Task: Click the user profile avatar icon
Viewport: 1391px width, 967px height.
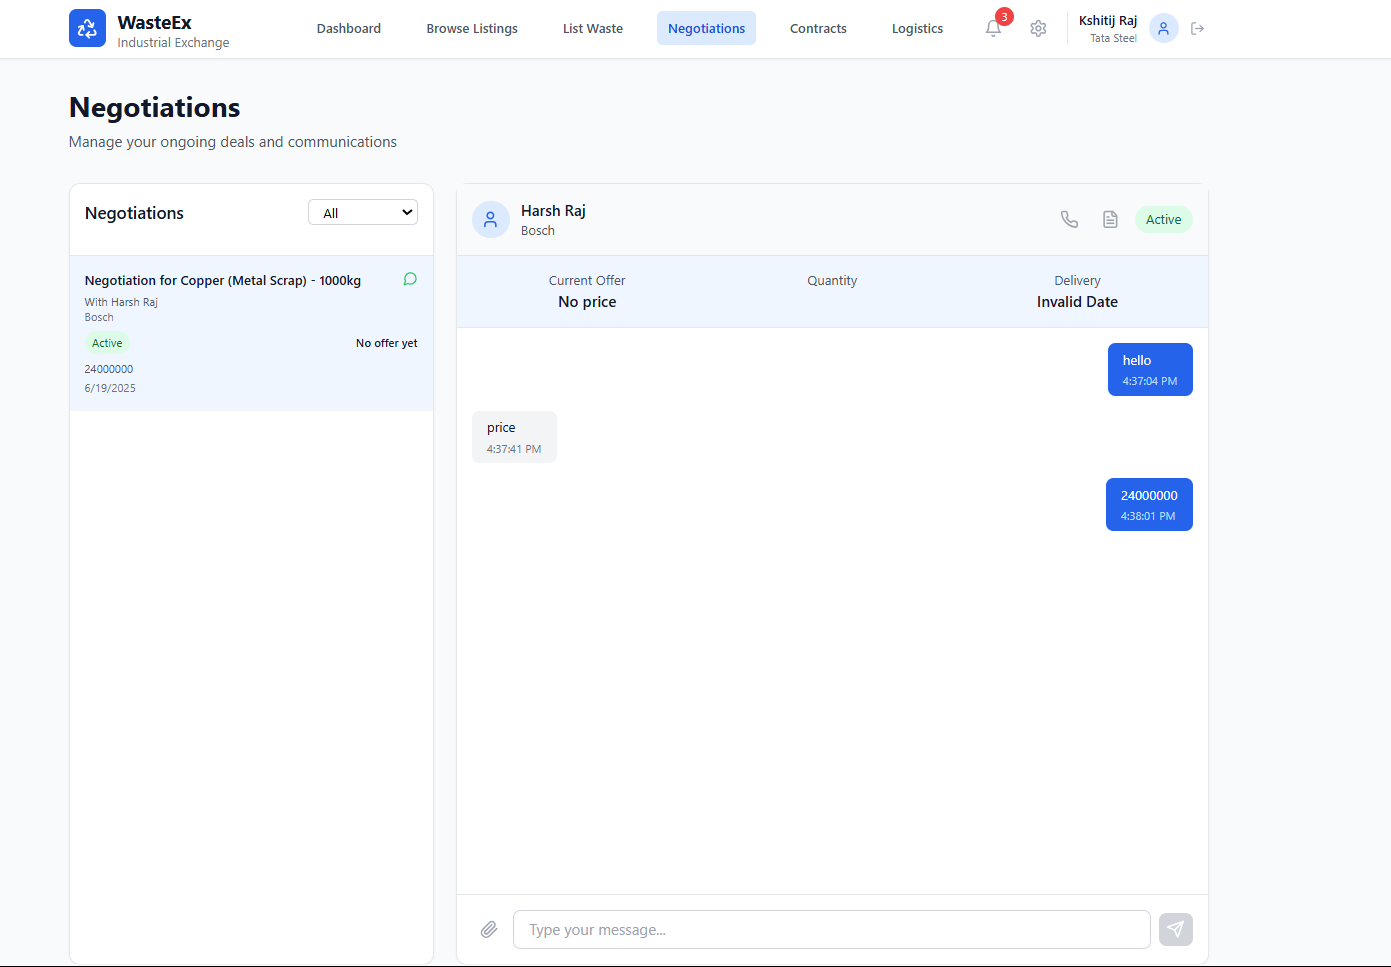Action: click(1163, 28)
